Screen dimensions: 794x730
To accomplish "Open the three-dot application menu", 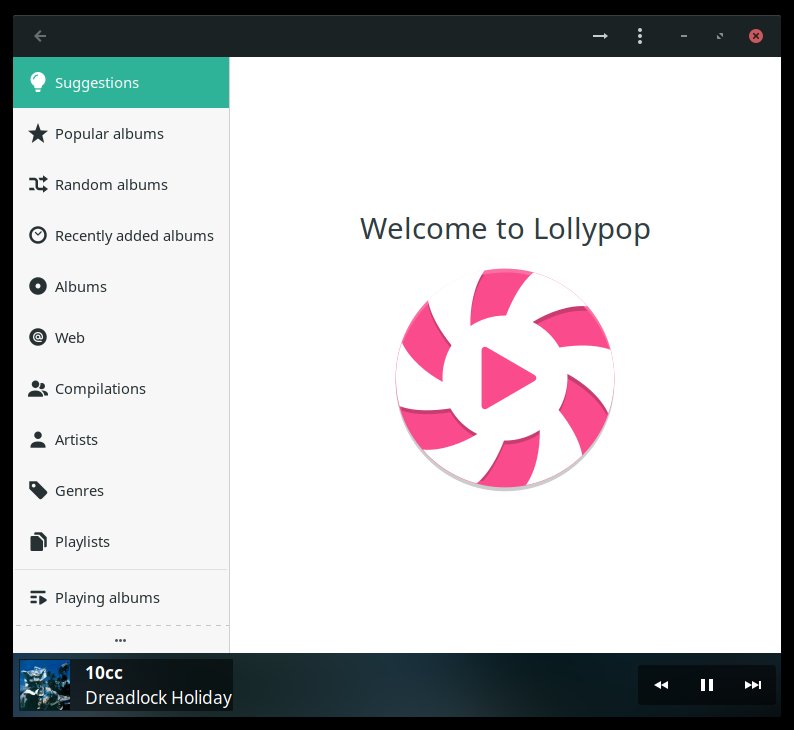I will coord(640,36).
